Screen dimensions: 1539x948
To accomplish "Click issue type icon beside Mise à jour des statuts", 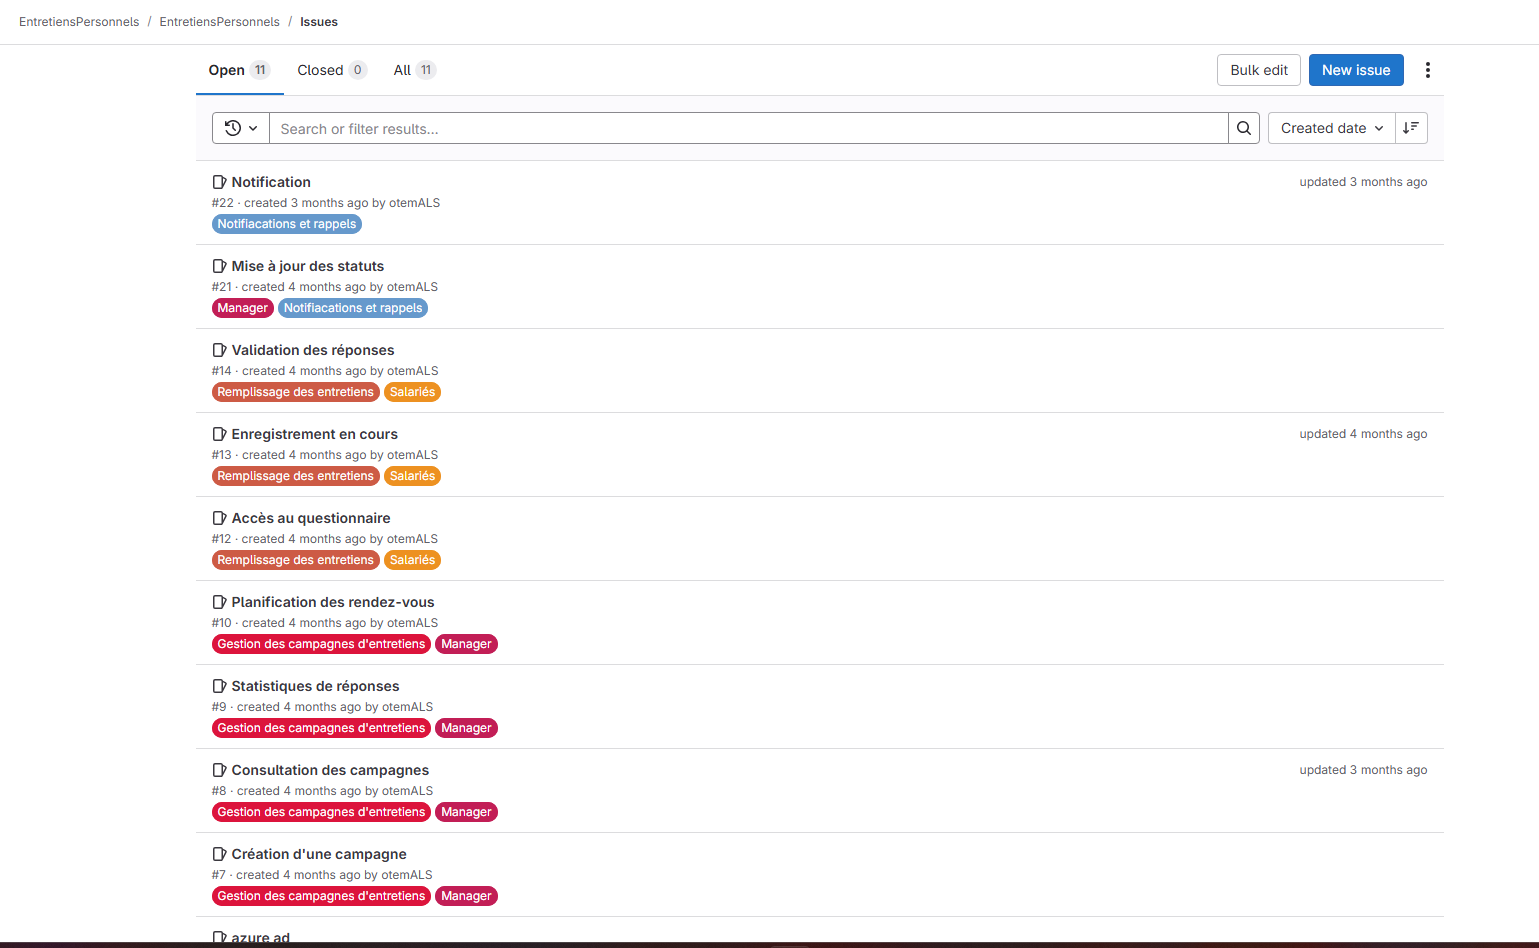I will click(220, 266).
